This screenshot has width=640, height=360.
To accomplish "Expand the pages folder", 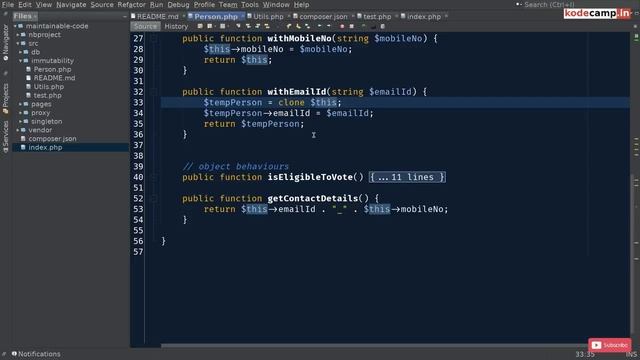I will click(x=20, y=104).
